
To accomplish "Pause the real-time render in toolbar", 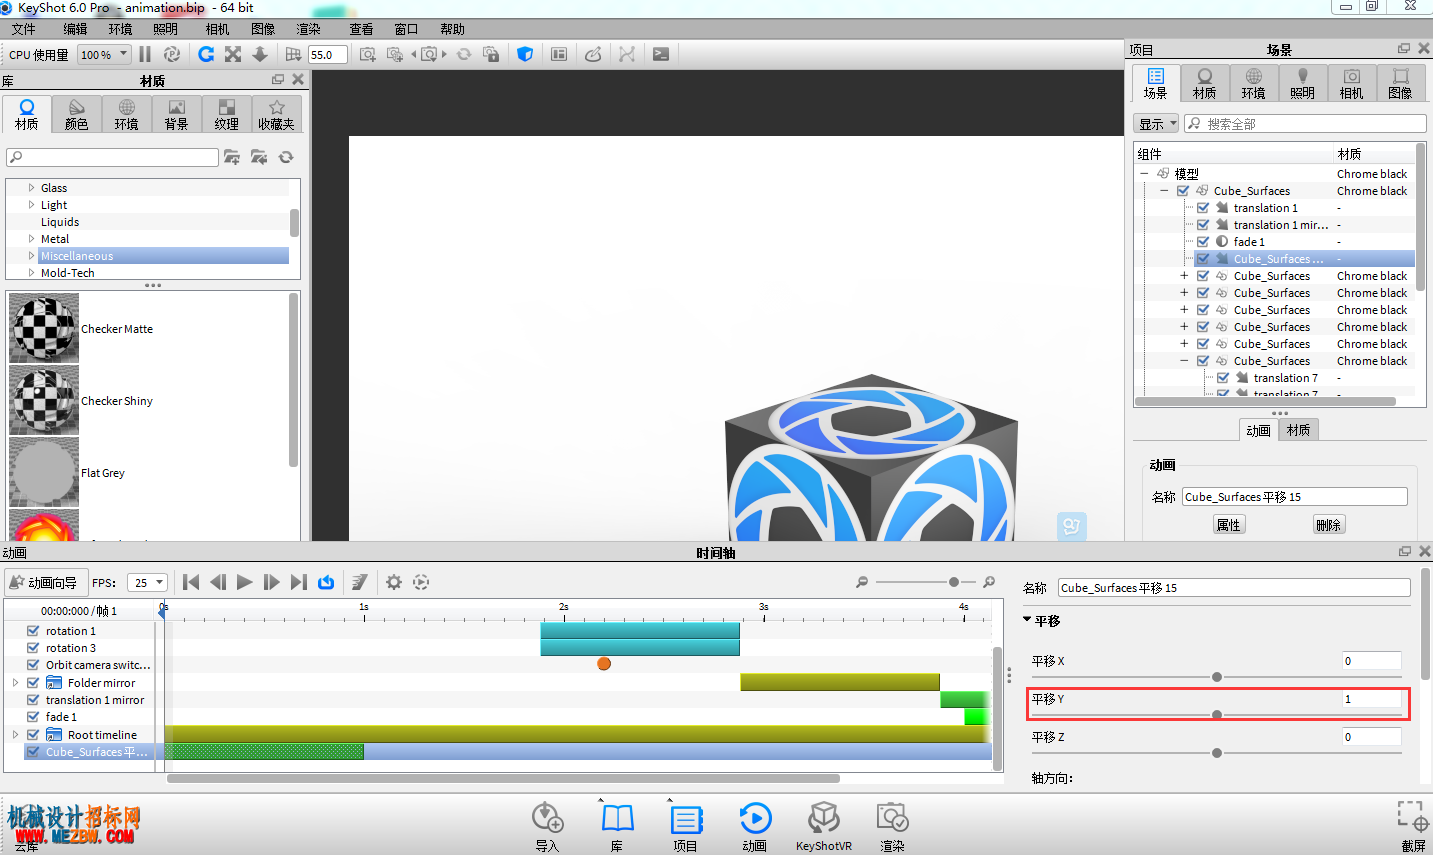I will [x=145, y=54].
